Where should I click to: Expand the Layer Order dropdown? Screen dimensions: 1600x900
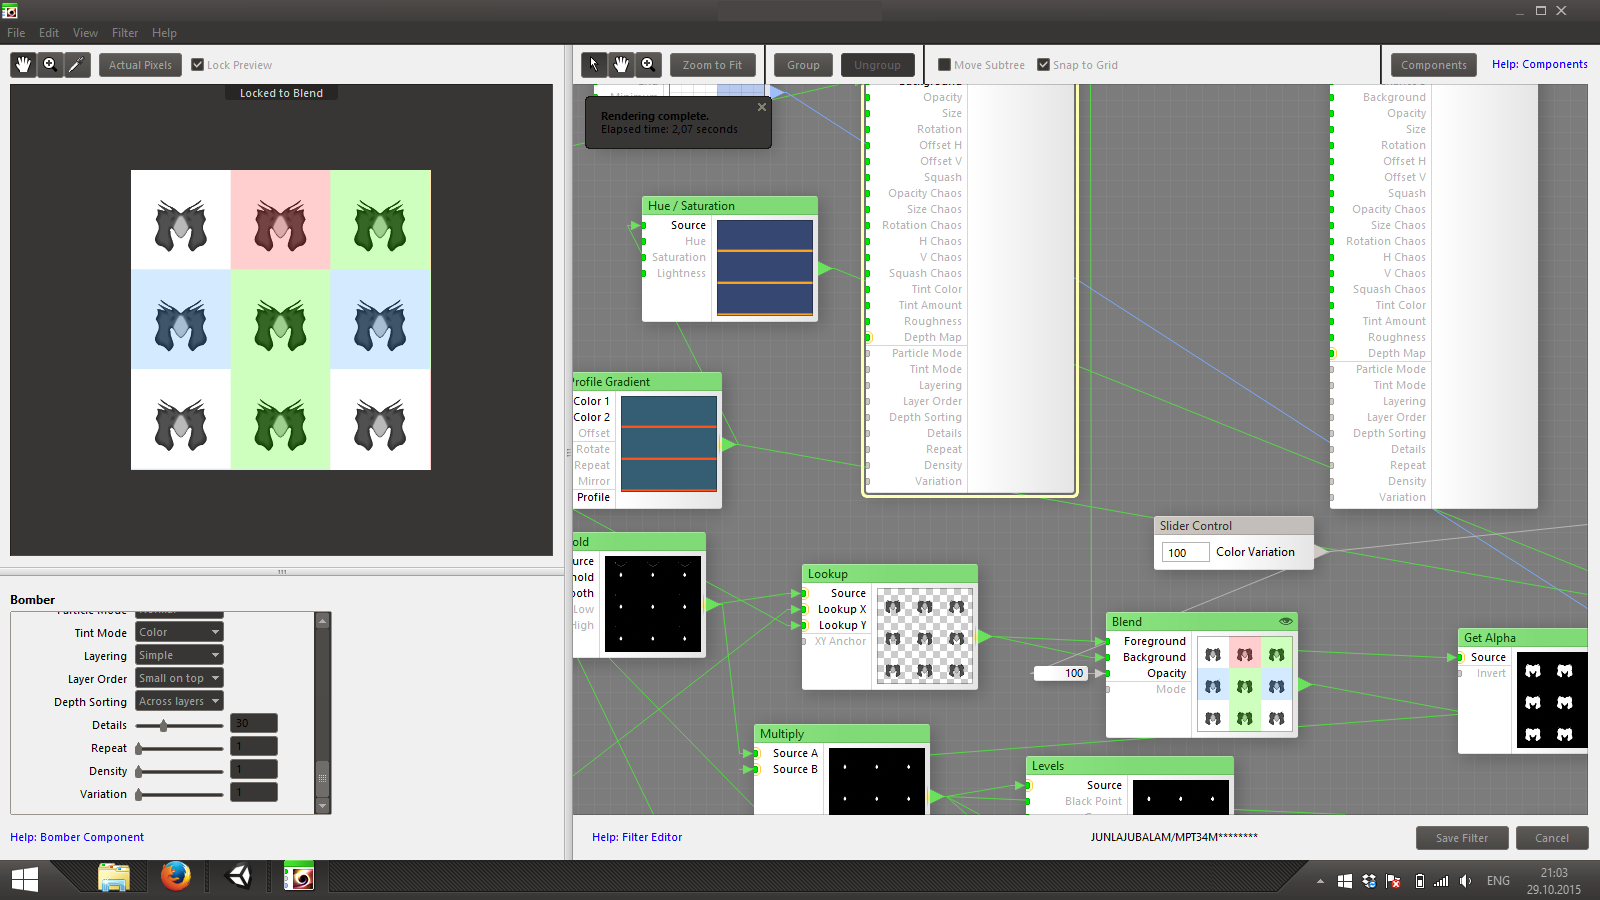(x=179, y=678)
